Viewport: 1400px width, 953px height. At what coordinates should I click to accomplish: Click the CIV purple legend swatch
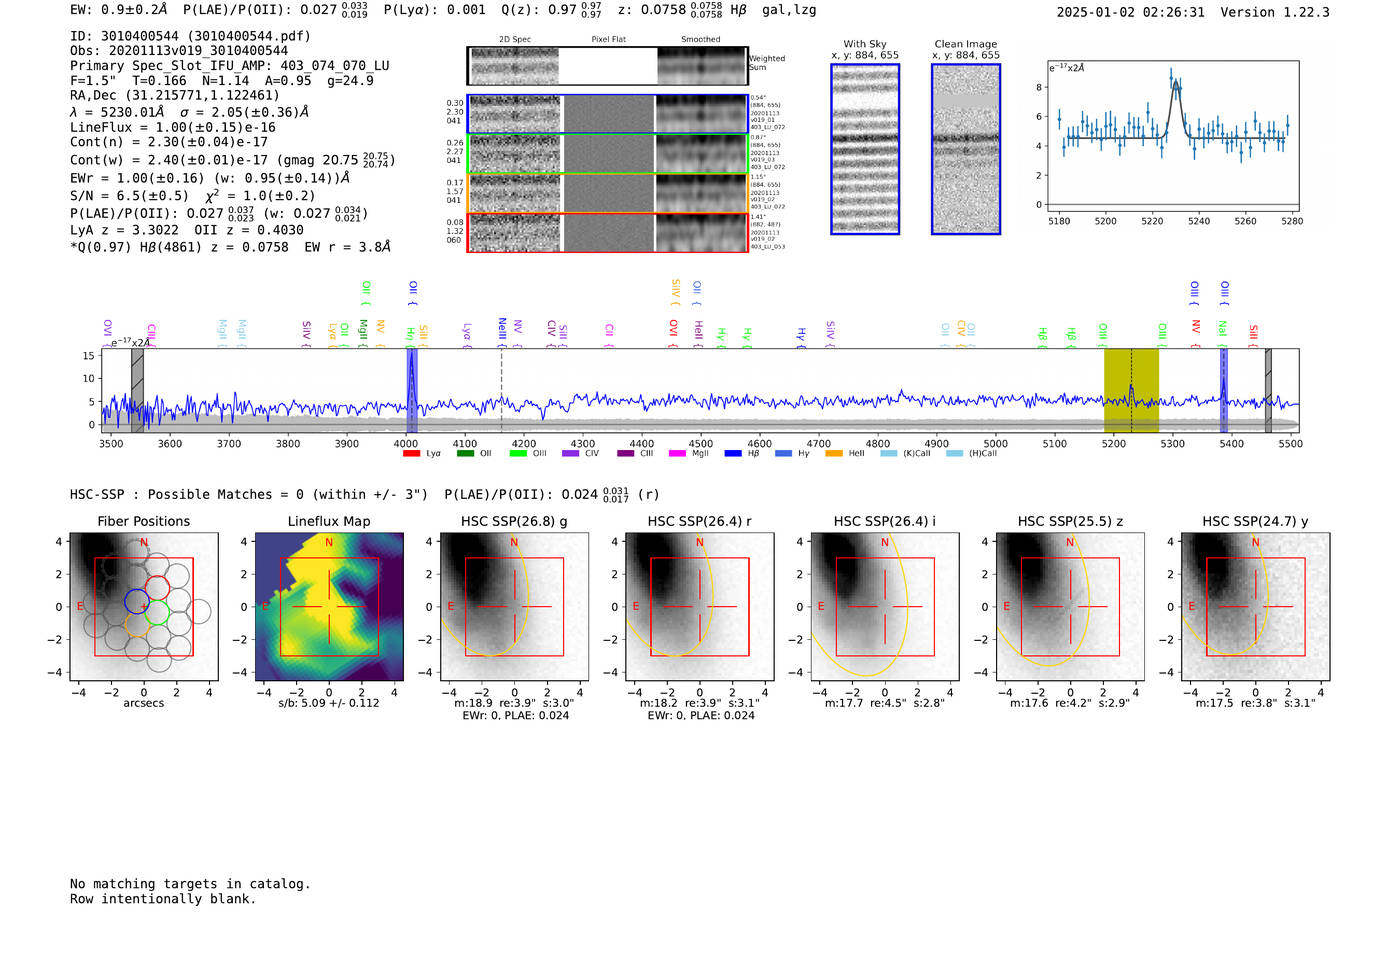571,454
